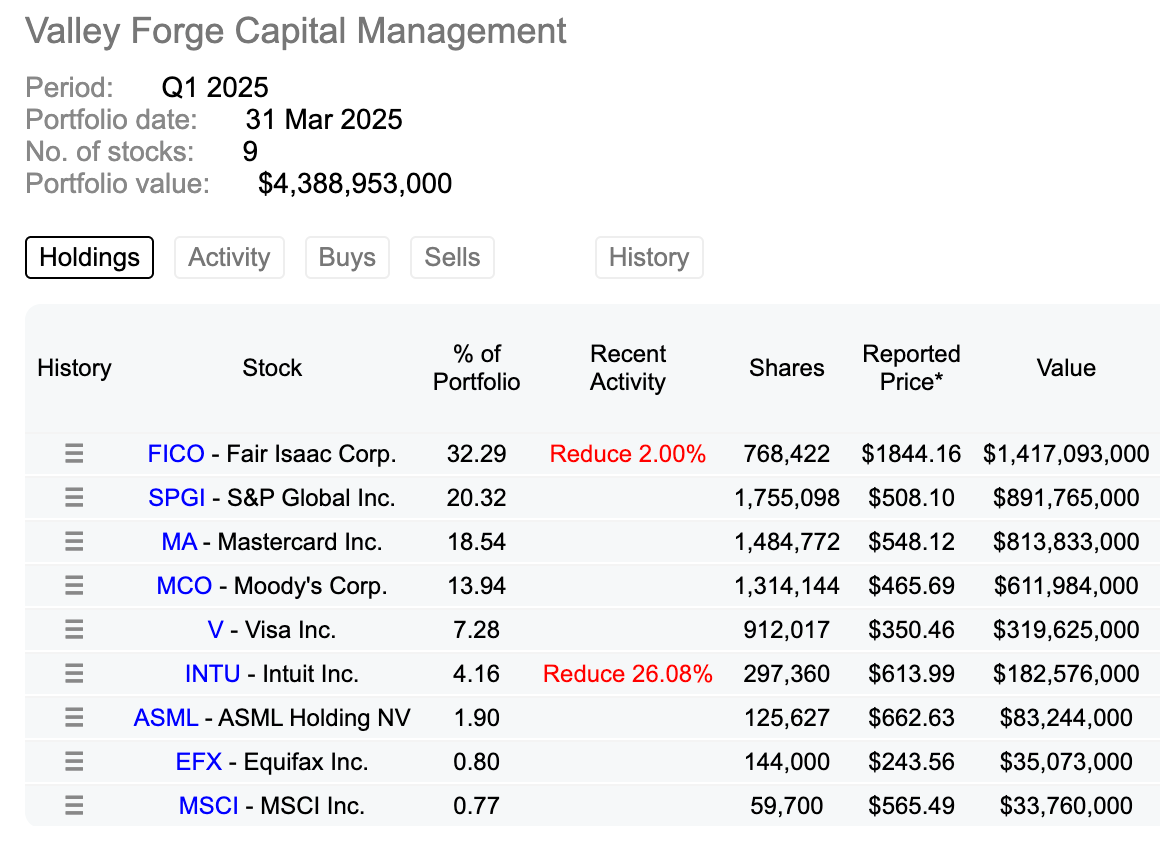The height and width of the screenshot is (842, 1174).
Task: Click the Value column header
Action: 1066,368
